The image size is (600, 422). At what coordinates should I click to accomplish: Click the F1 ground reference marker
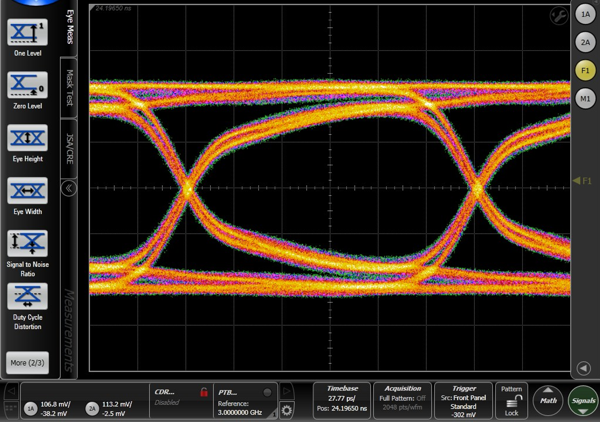[582, 181]
